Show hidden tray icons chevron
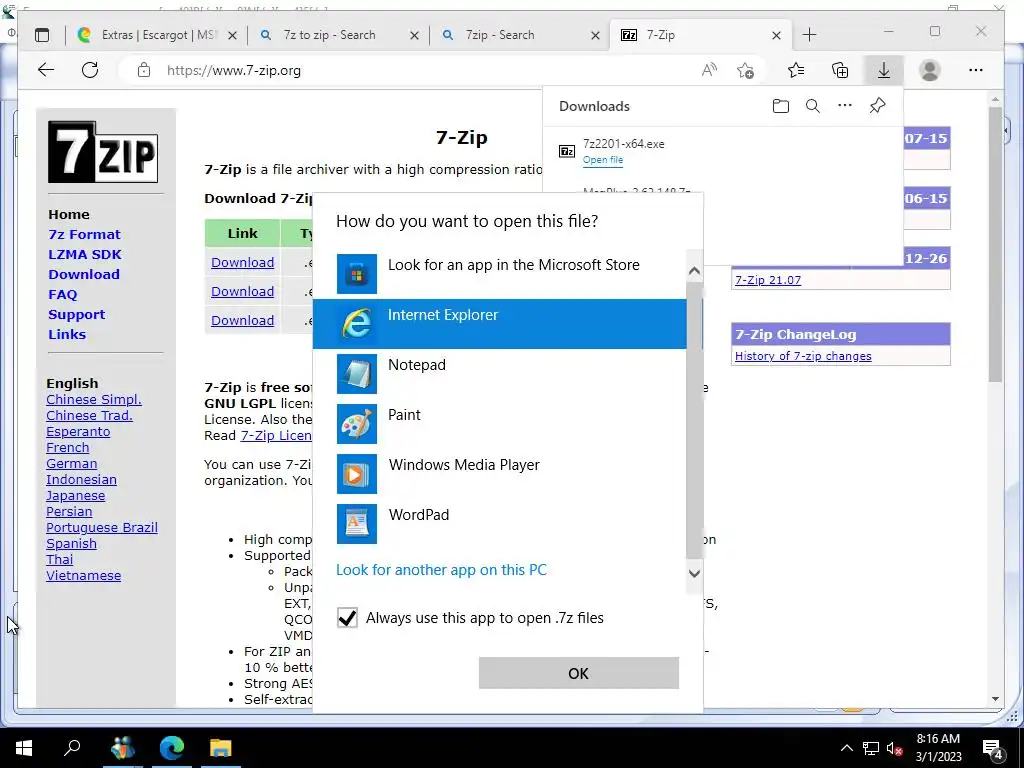1024x768 pixels. (x=846, y=748)
